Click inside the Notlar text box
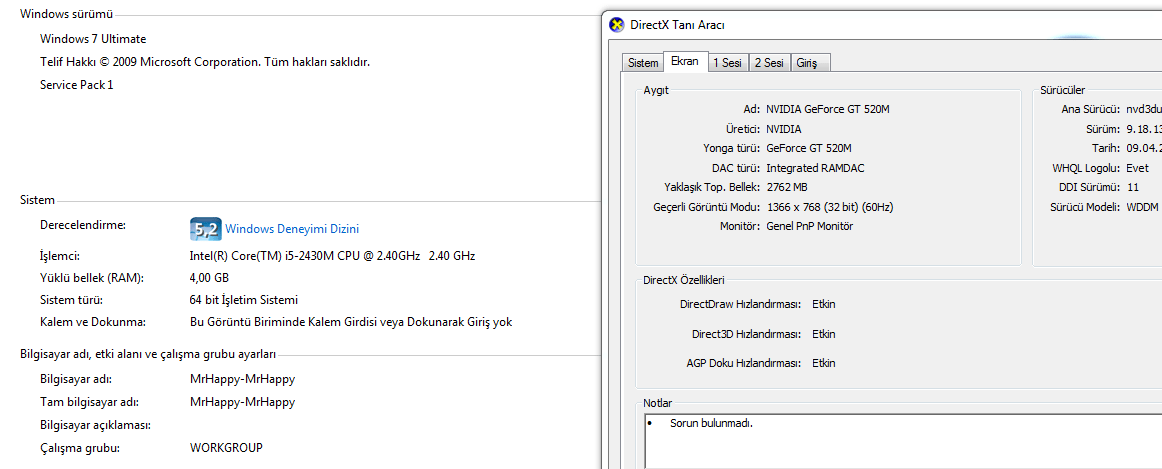Viewport: 1162px width, 469px height. [x=903, y=442]
